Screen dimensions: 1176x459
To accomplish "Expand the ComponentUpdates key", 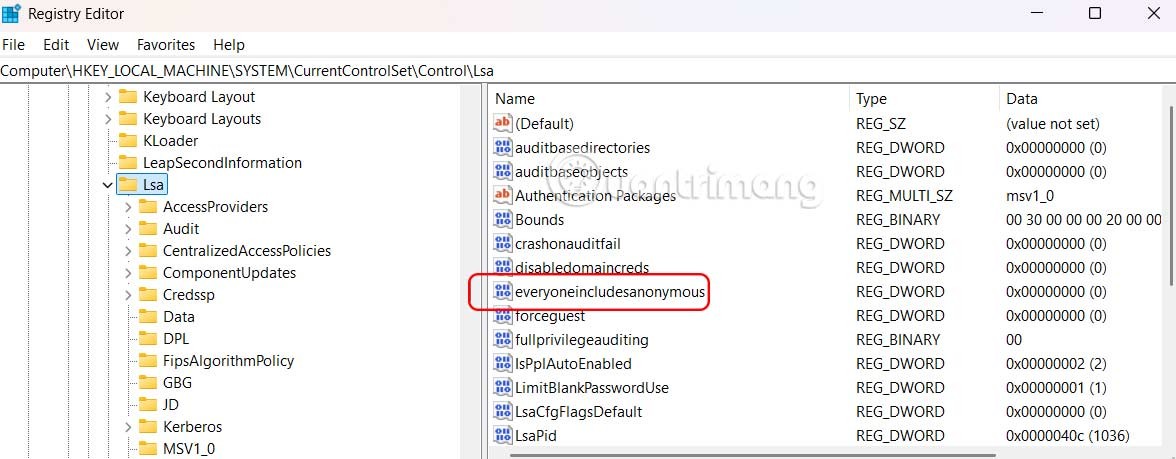I will (128, 273).
